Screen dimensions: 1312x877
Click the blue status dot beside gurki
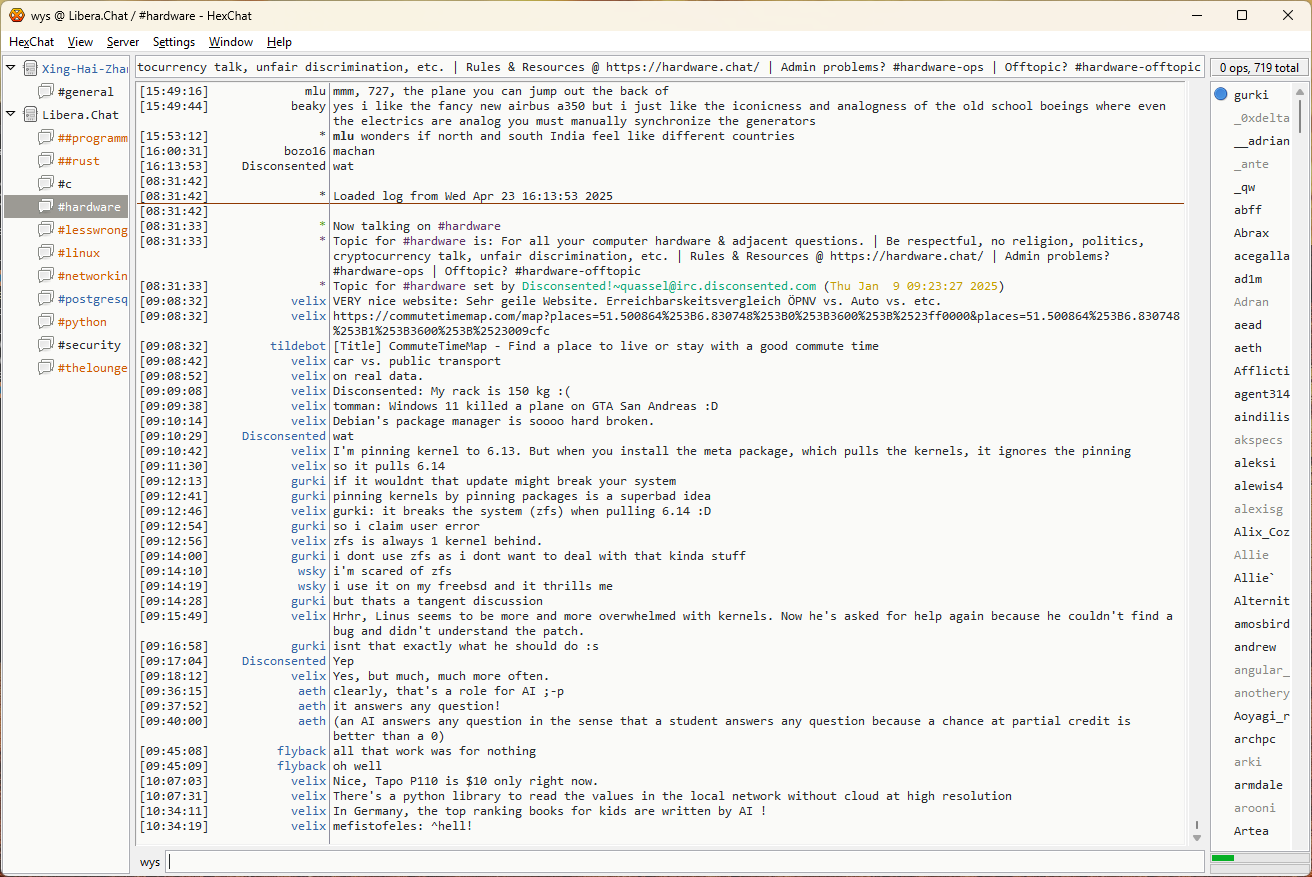pyautogui.click(x=1221, y=95)
